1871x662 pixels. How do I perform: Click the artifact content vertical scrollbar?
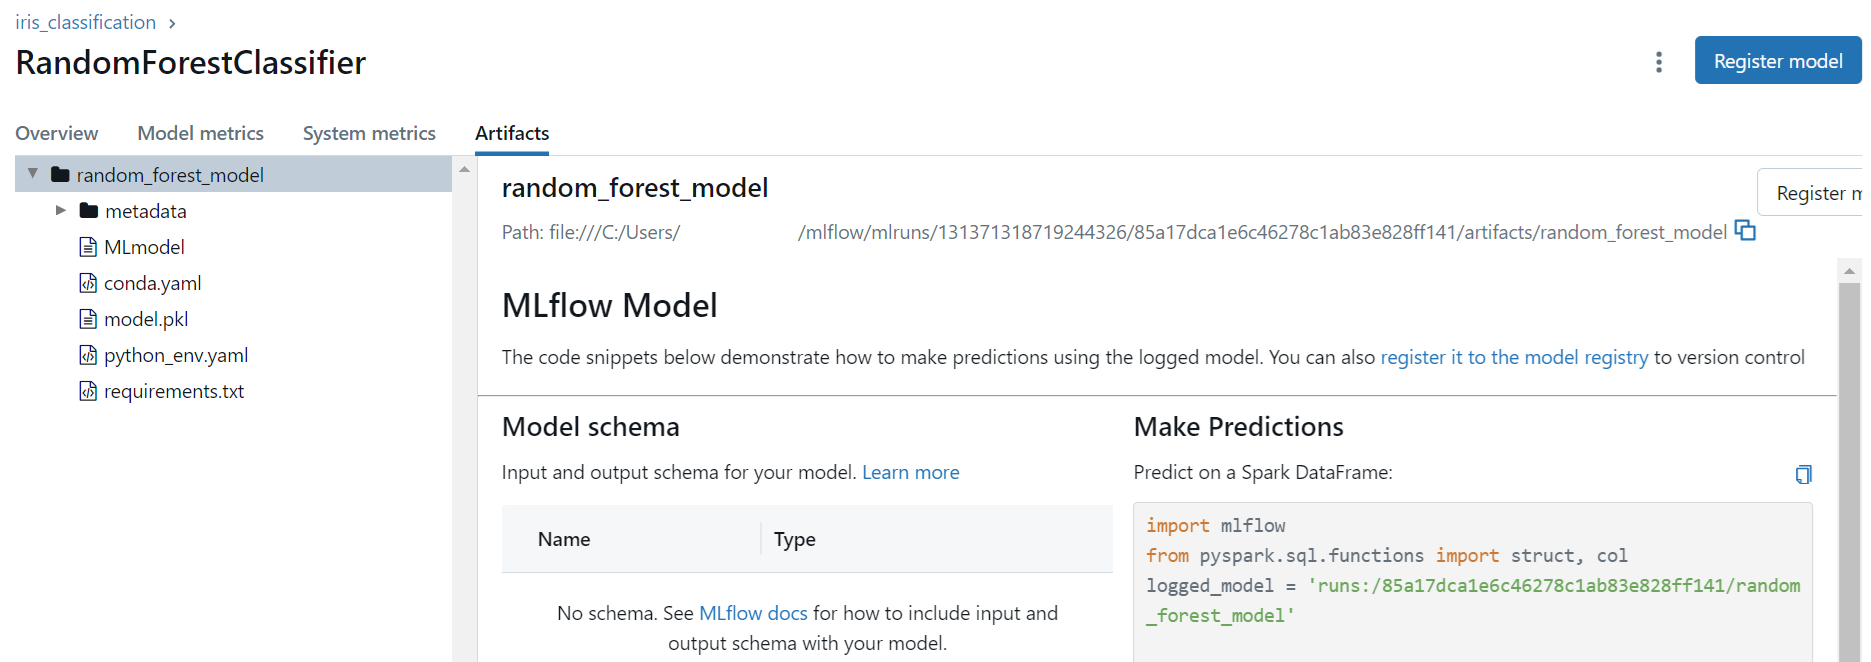tap(1849, 460)
